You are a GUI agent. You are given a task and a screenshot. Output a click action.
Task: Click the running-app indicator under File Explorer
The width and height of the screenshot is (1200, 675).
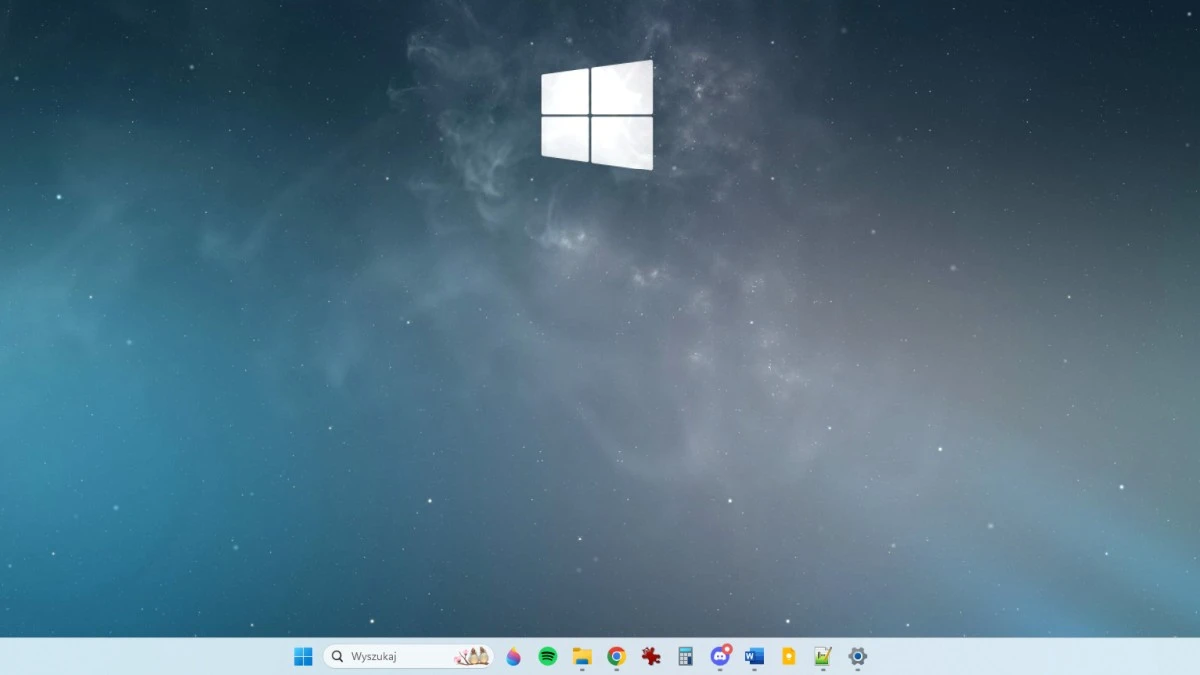point(582,669)
